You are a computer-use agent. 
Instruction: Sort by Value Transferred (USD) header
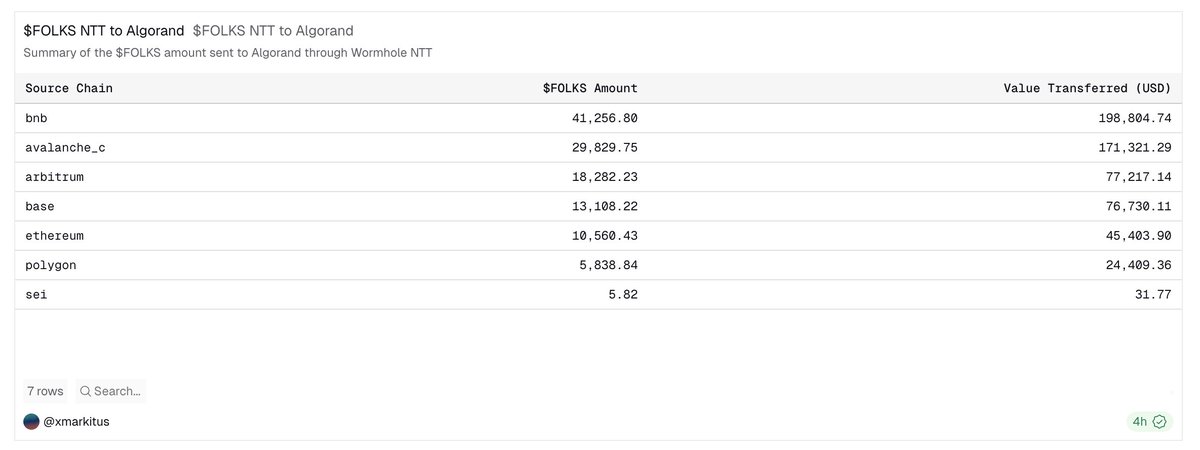click(1087, 88)
